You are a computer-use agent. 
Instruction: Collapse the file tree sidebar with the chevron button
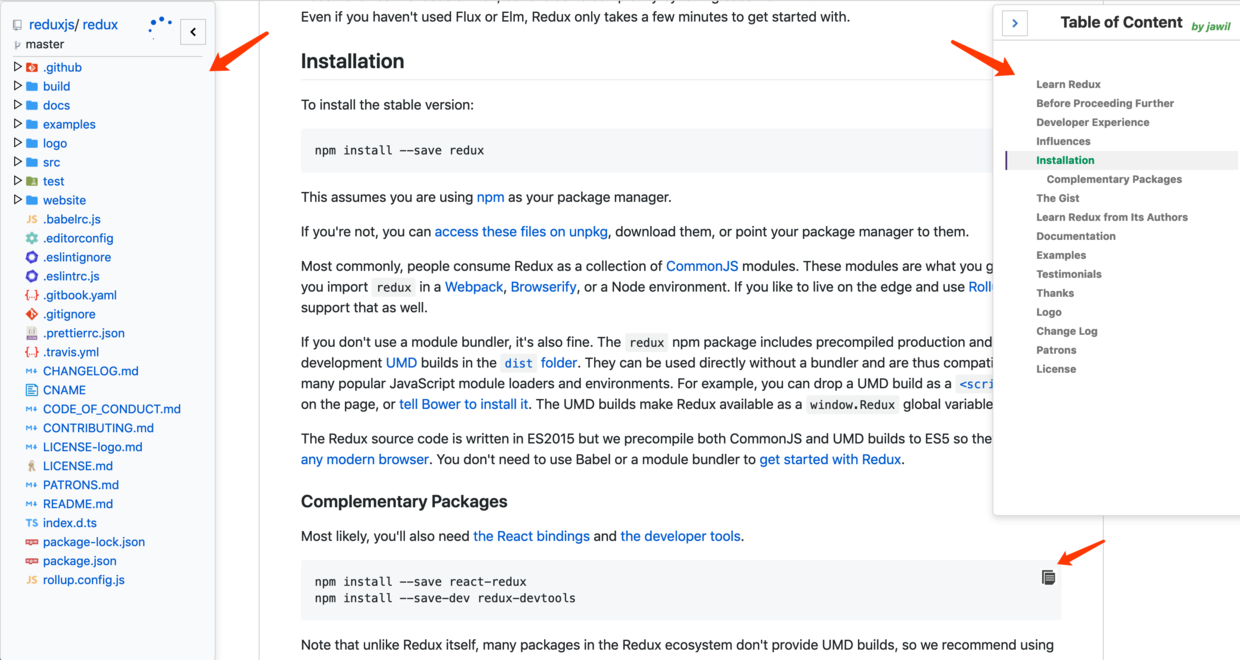pos(193,32)
